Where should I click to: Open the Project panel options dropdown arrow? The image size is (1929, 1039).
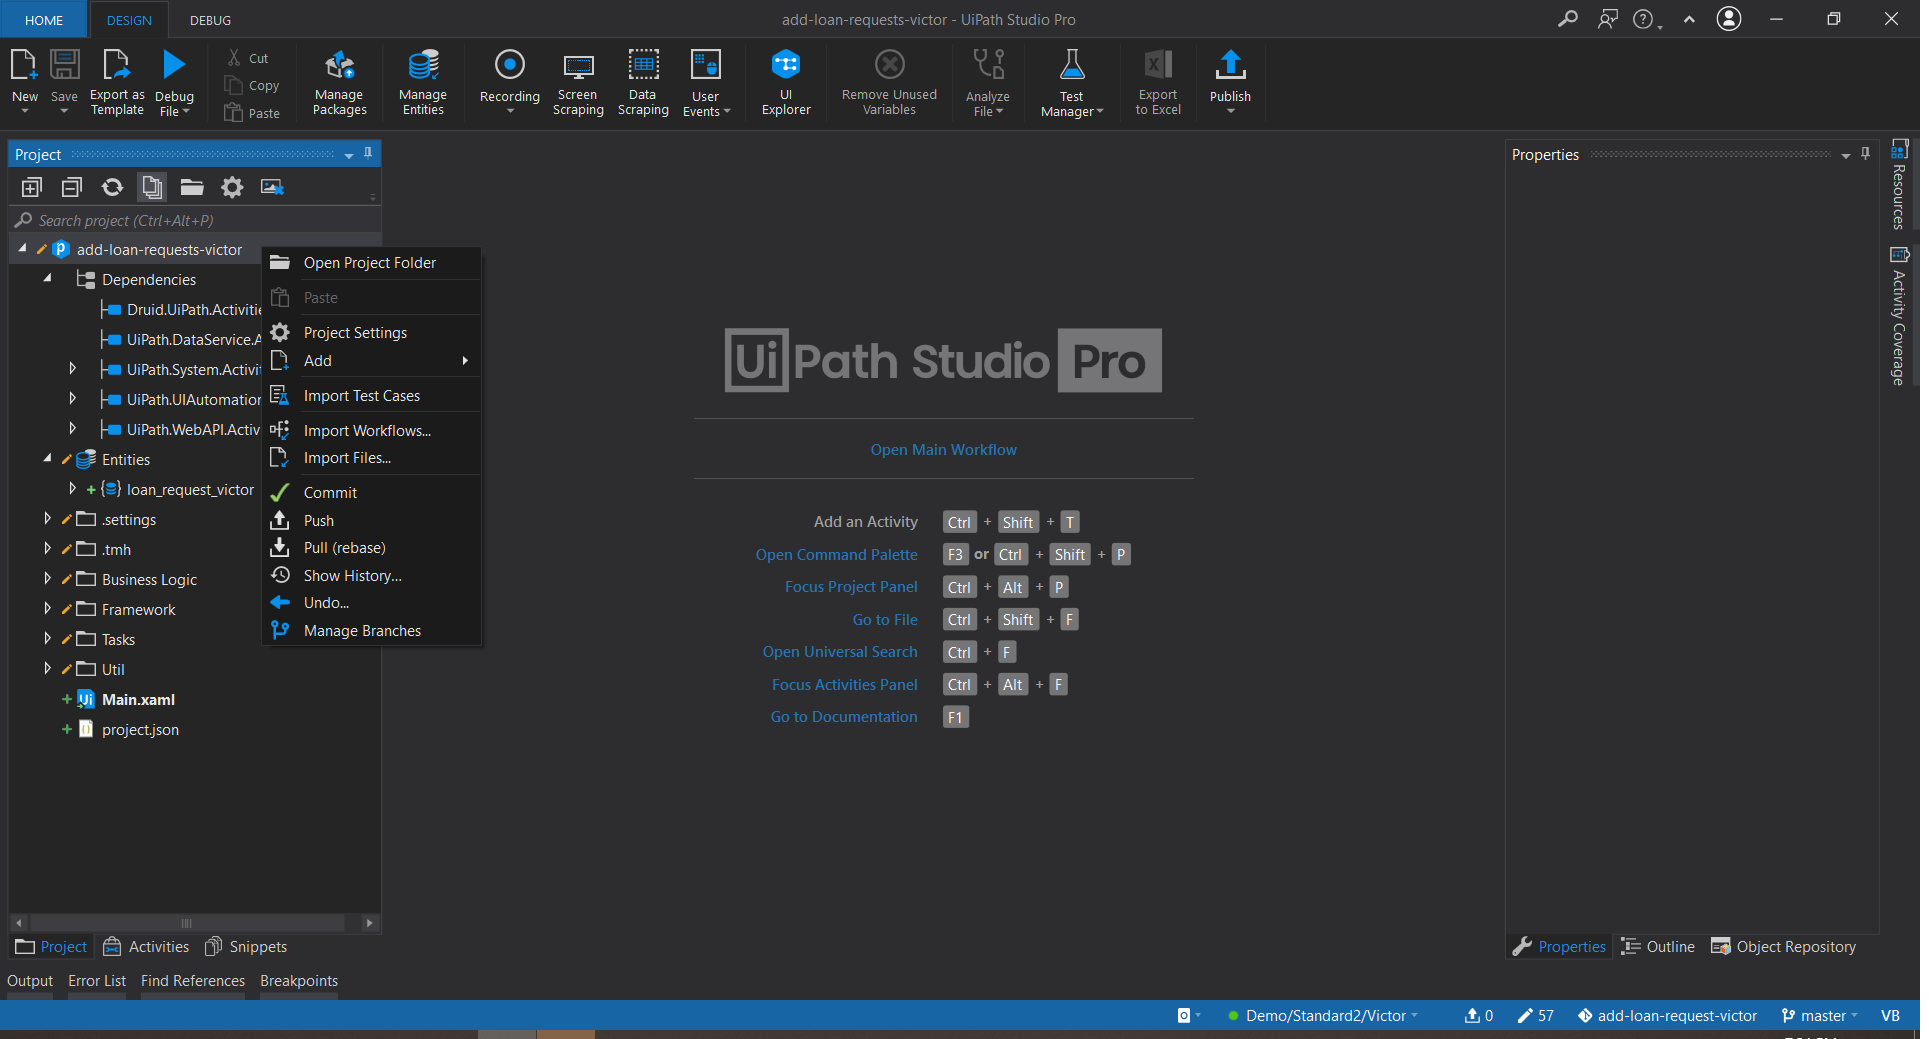pyautogui.click(x=349, y=155)
